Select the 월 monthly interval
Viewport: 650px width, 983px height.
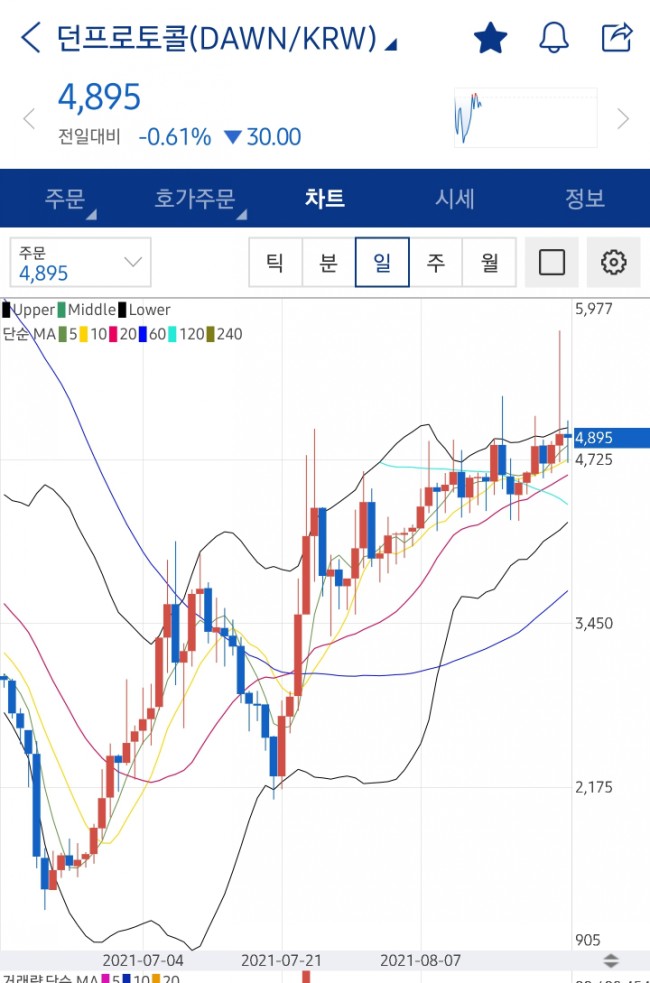tap(490, 263)
